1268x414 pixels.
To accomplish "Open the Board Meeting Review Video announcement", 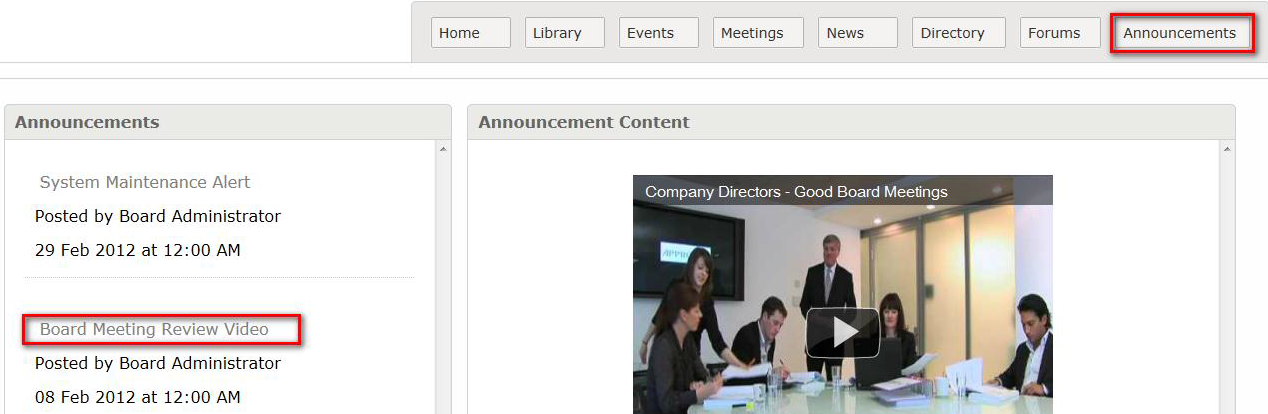I will [x=154, y=329].
